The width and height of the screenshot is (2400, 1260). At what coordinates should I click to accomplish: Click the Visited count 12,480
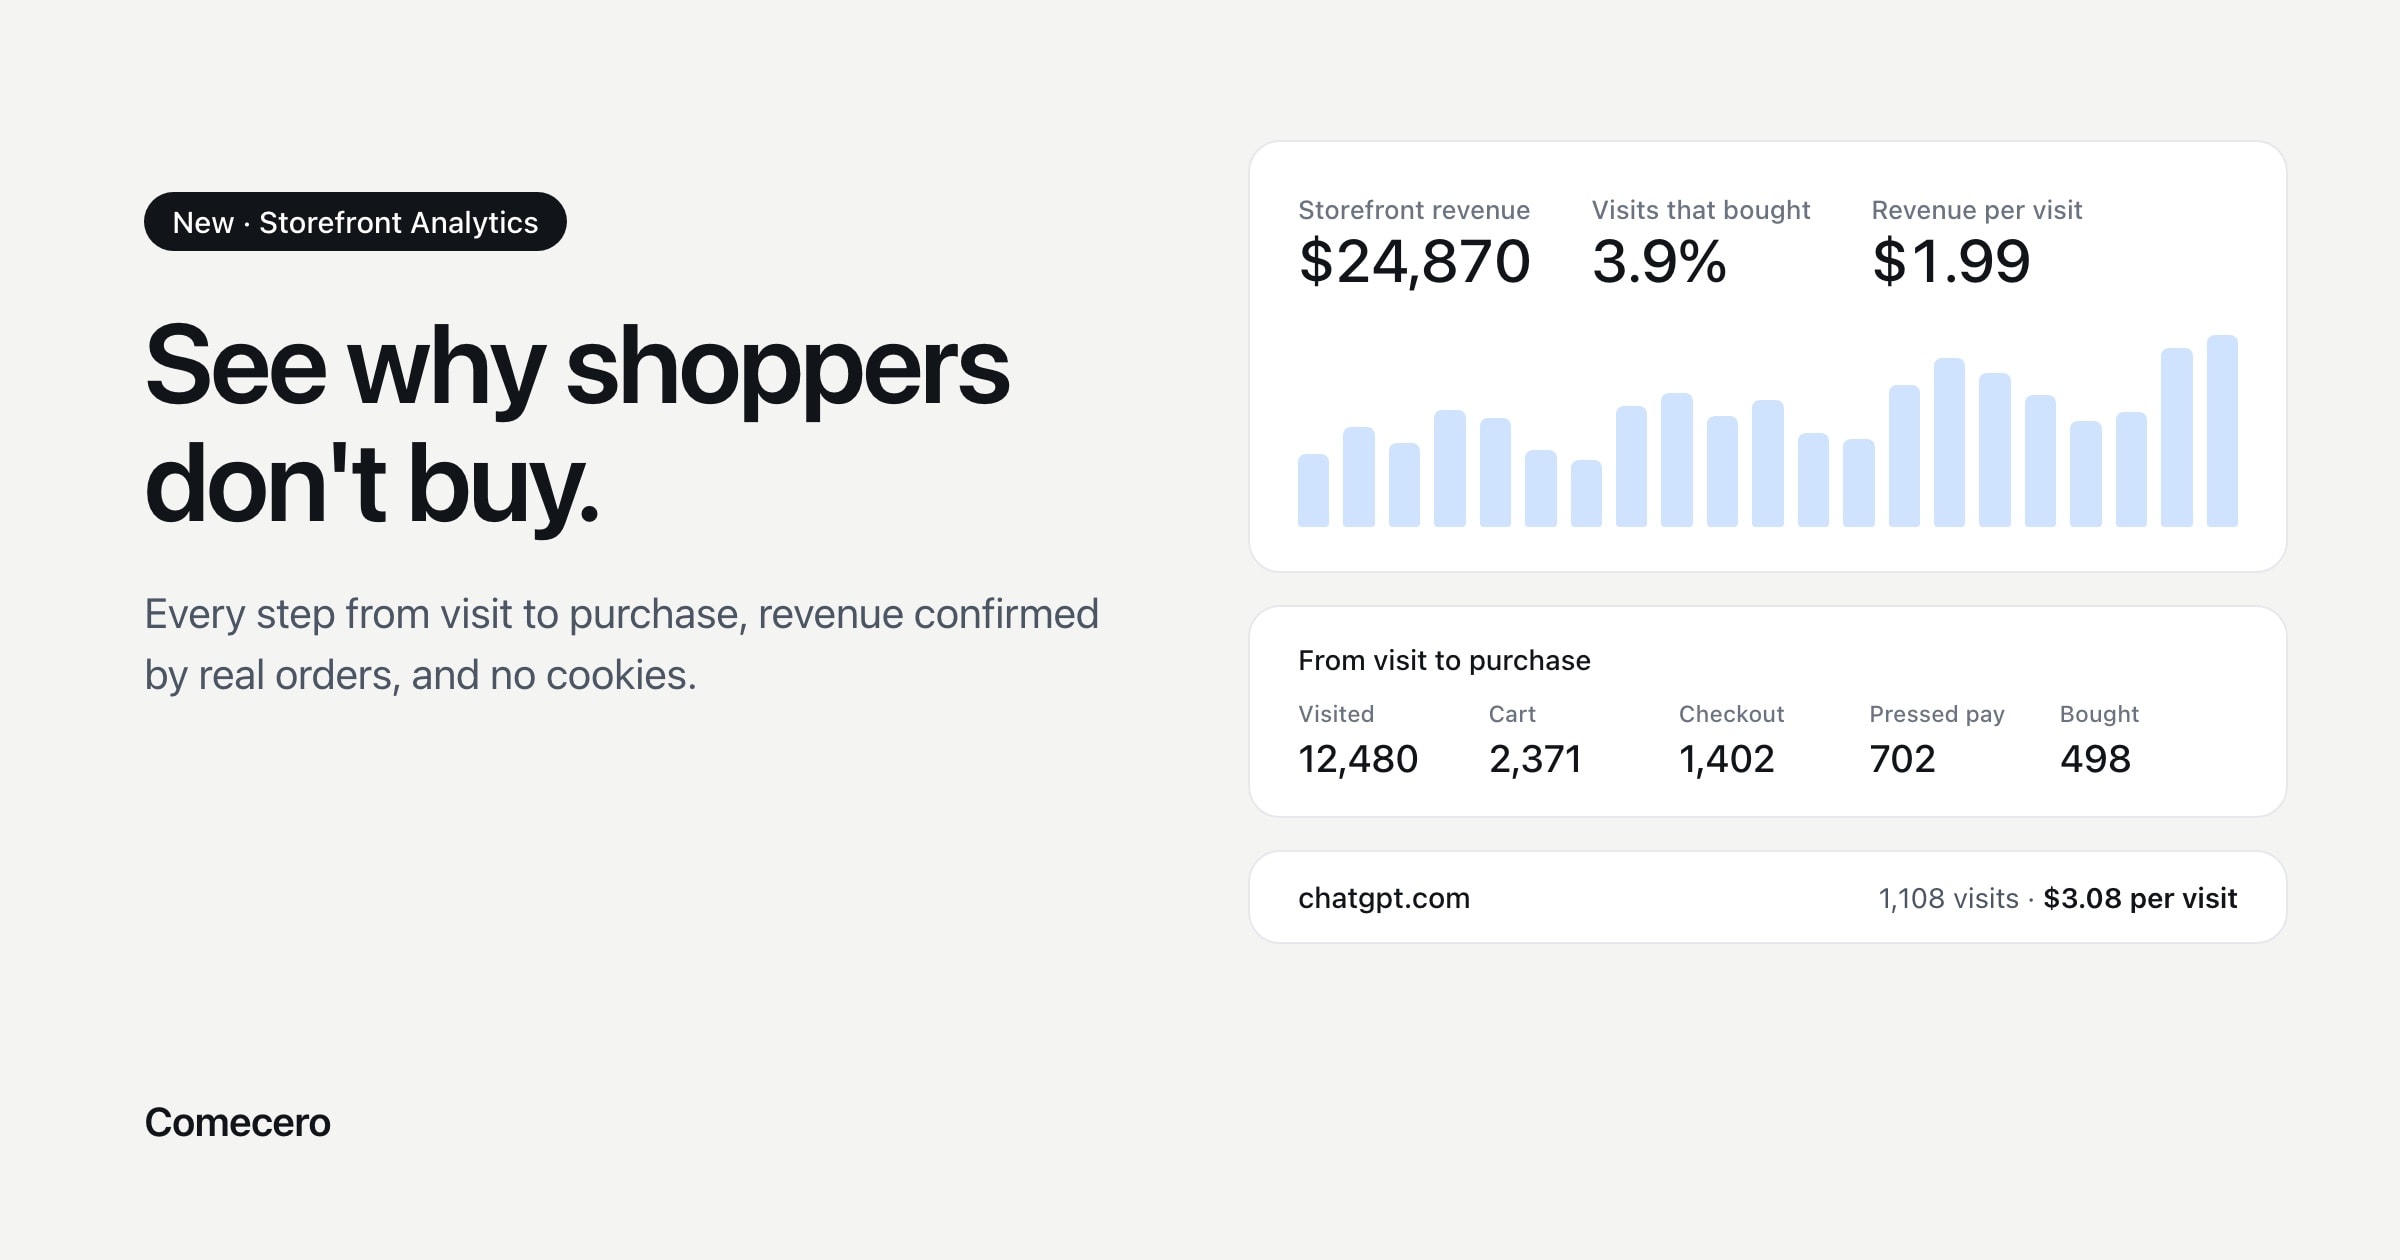tap(1358, 759)
